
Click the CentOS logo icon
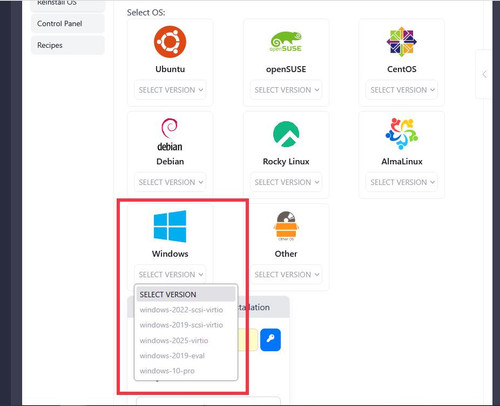coord(401,42)
